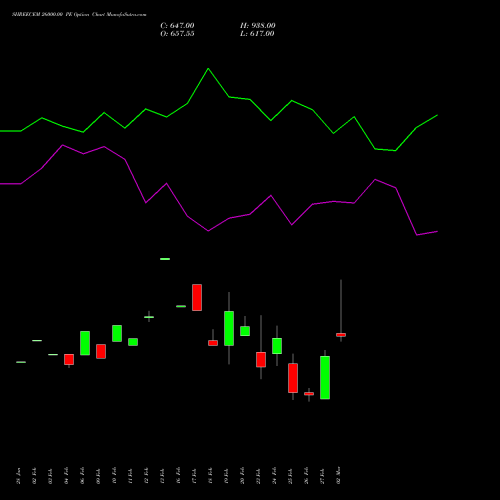The height and width of the screenshot is (500, 500).
Task: Click the close value C: 647.00
Action: (177, 26)
